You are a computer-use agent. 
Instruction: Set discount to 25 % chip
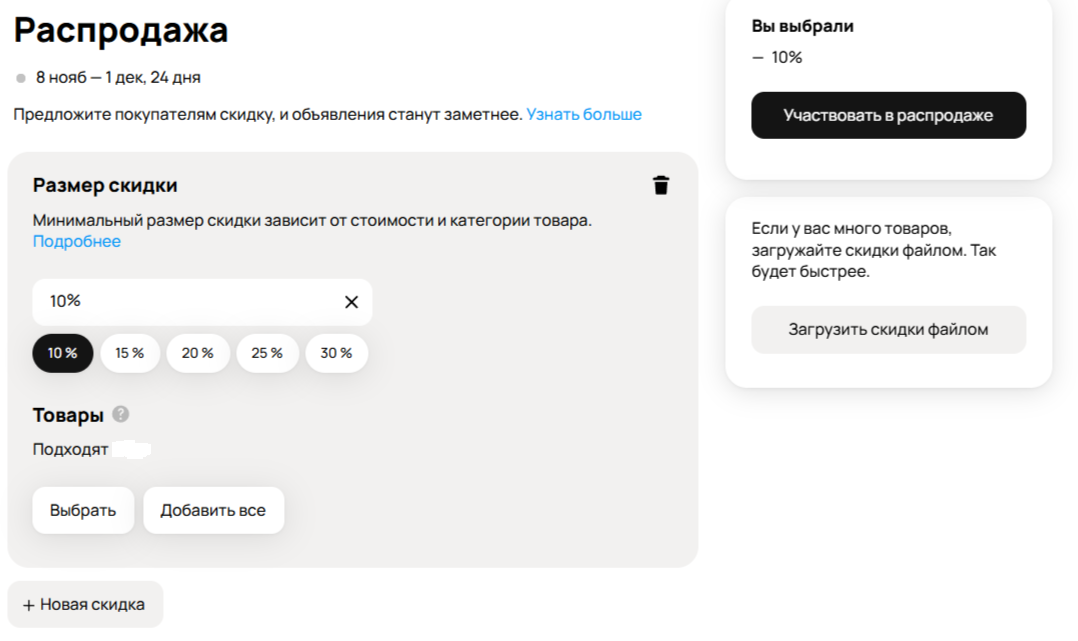tap(267, 353)
